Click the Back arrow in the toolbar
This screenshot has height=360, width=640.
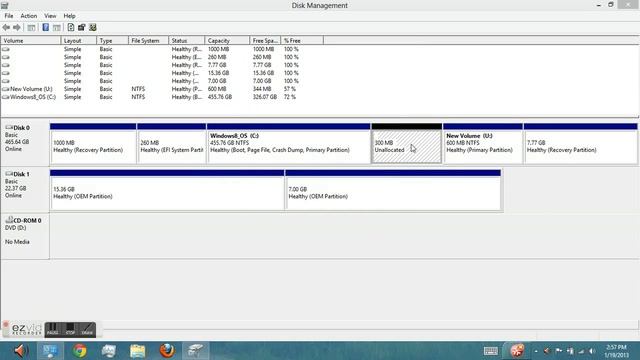tap(6, 28)
